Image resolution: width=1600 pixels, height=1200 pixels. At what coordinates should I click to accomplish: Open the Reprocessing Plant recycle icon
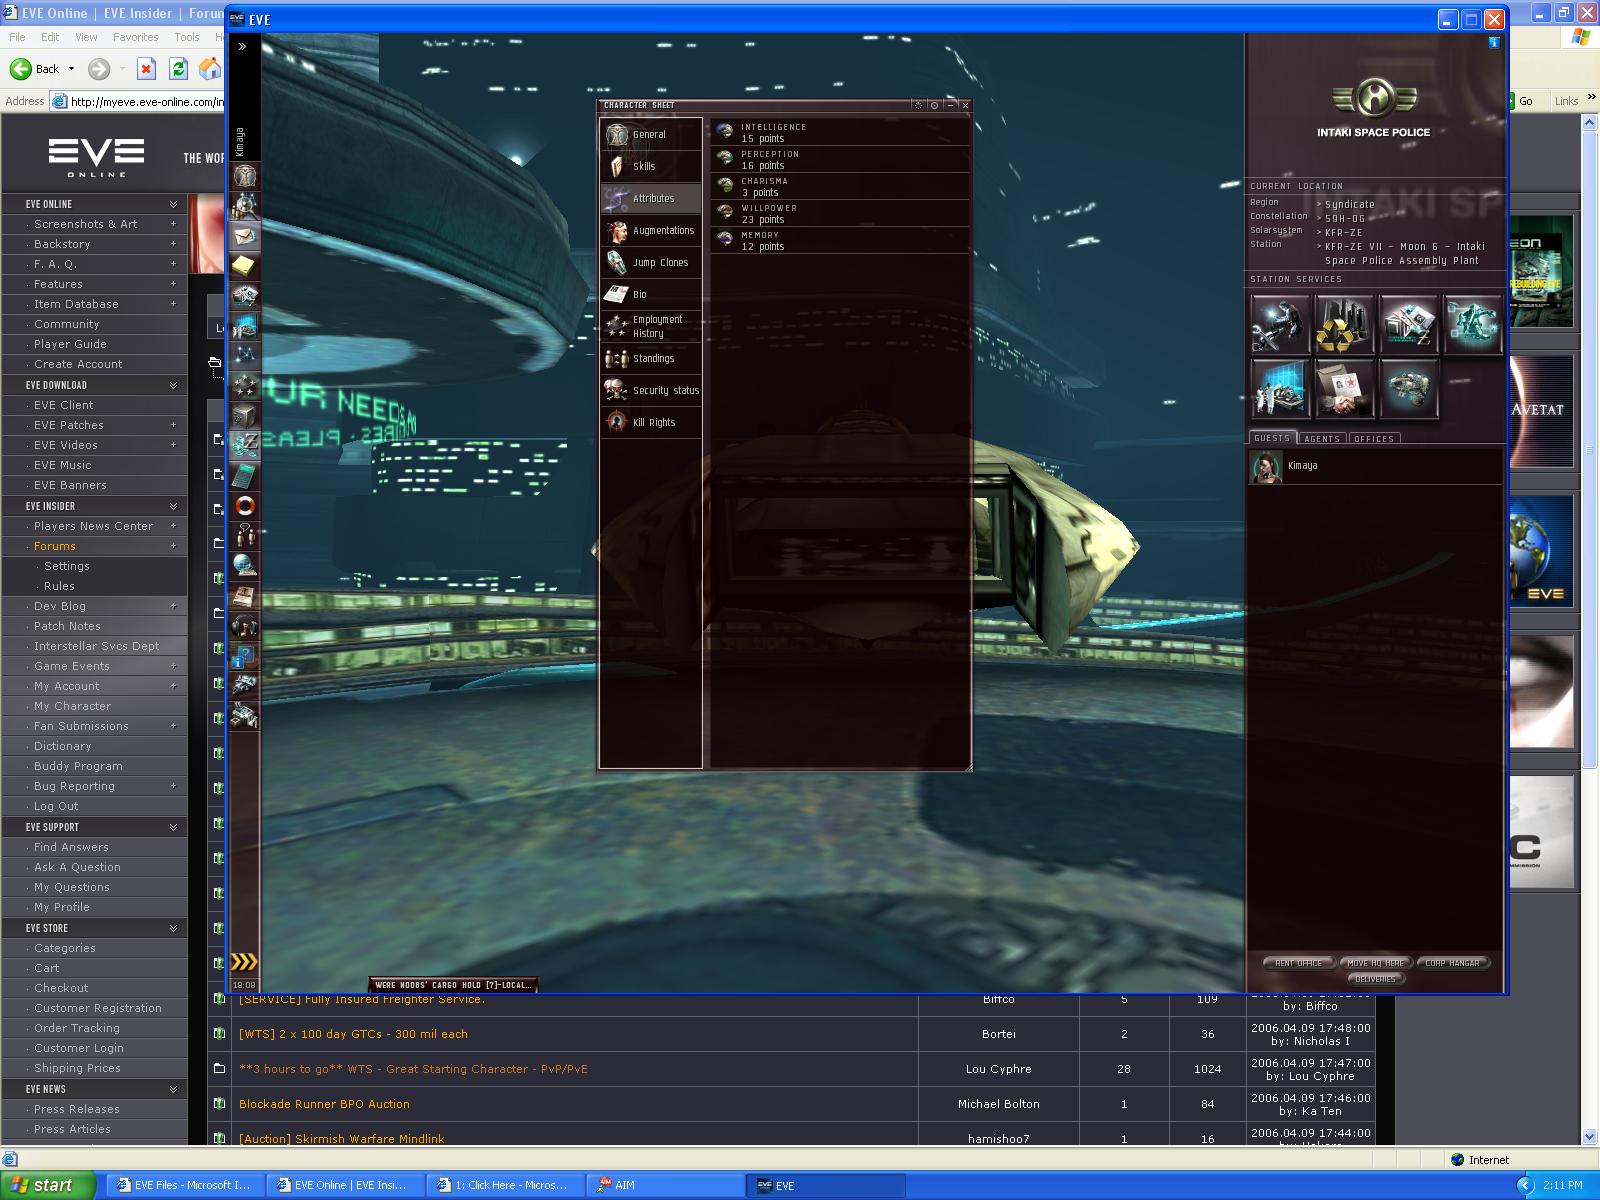(1344, 324)
